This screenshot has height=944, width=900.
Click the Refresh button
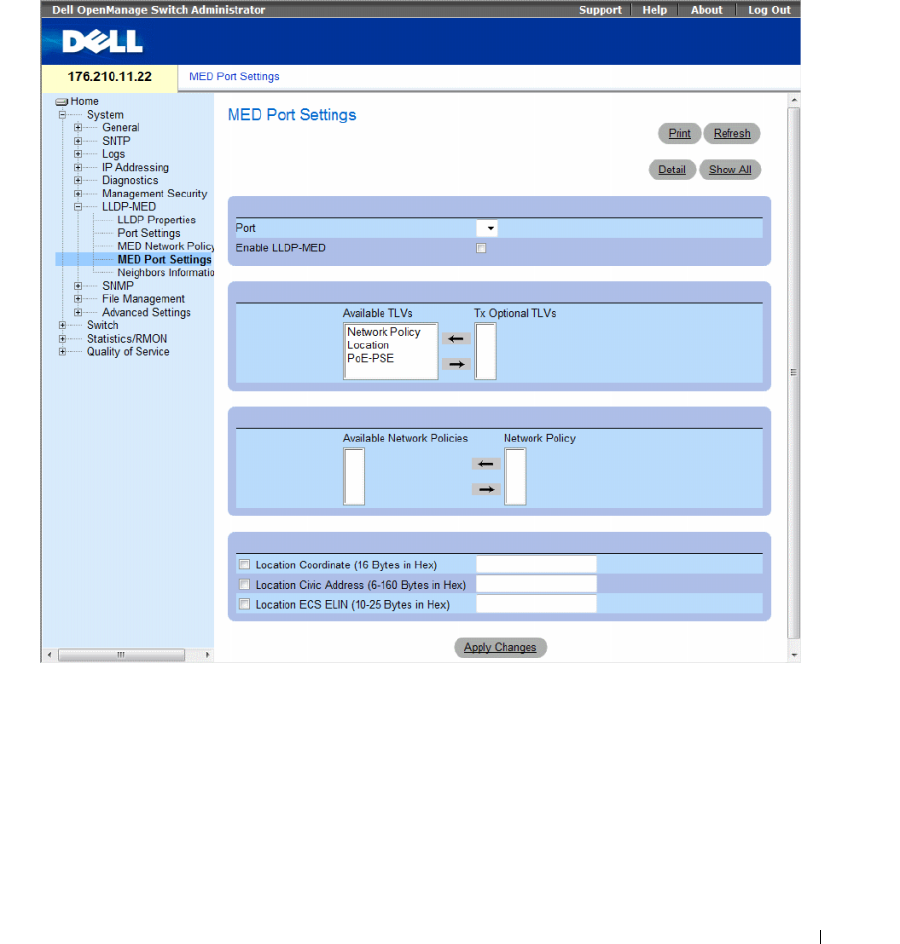point(732,134)
